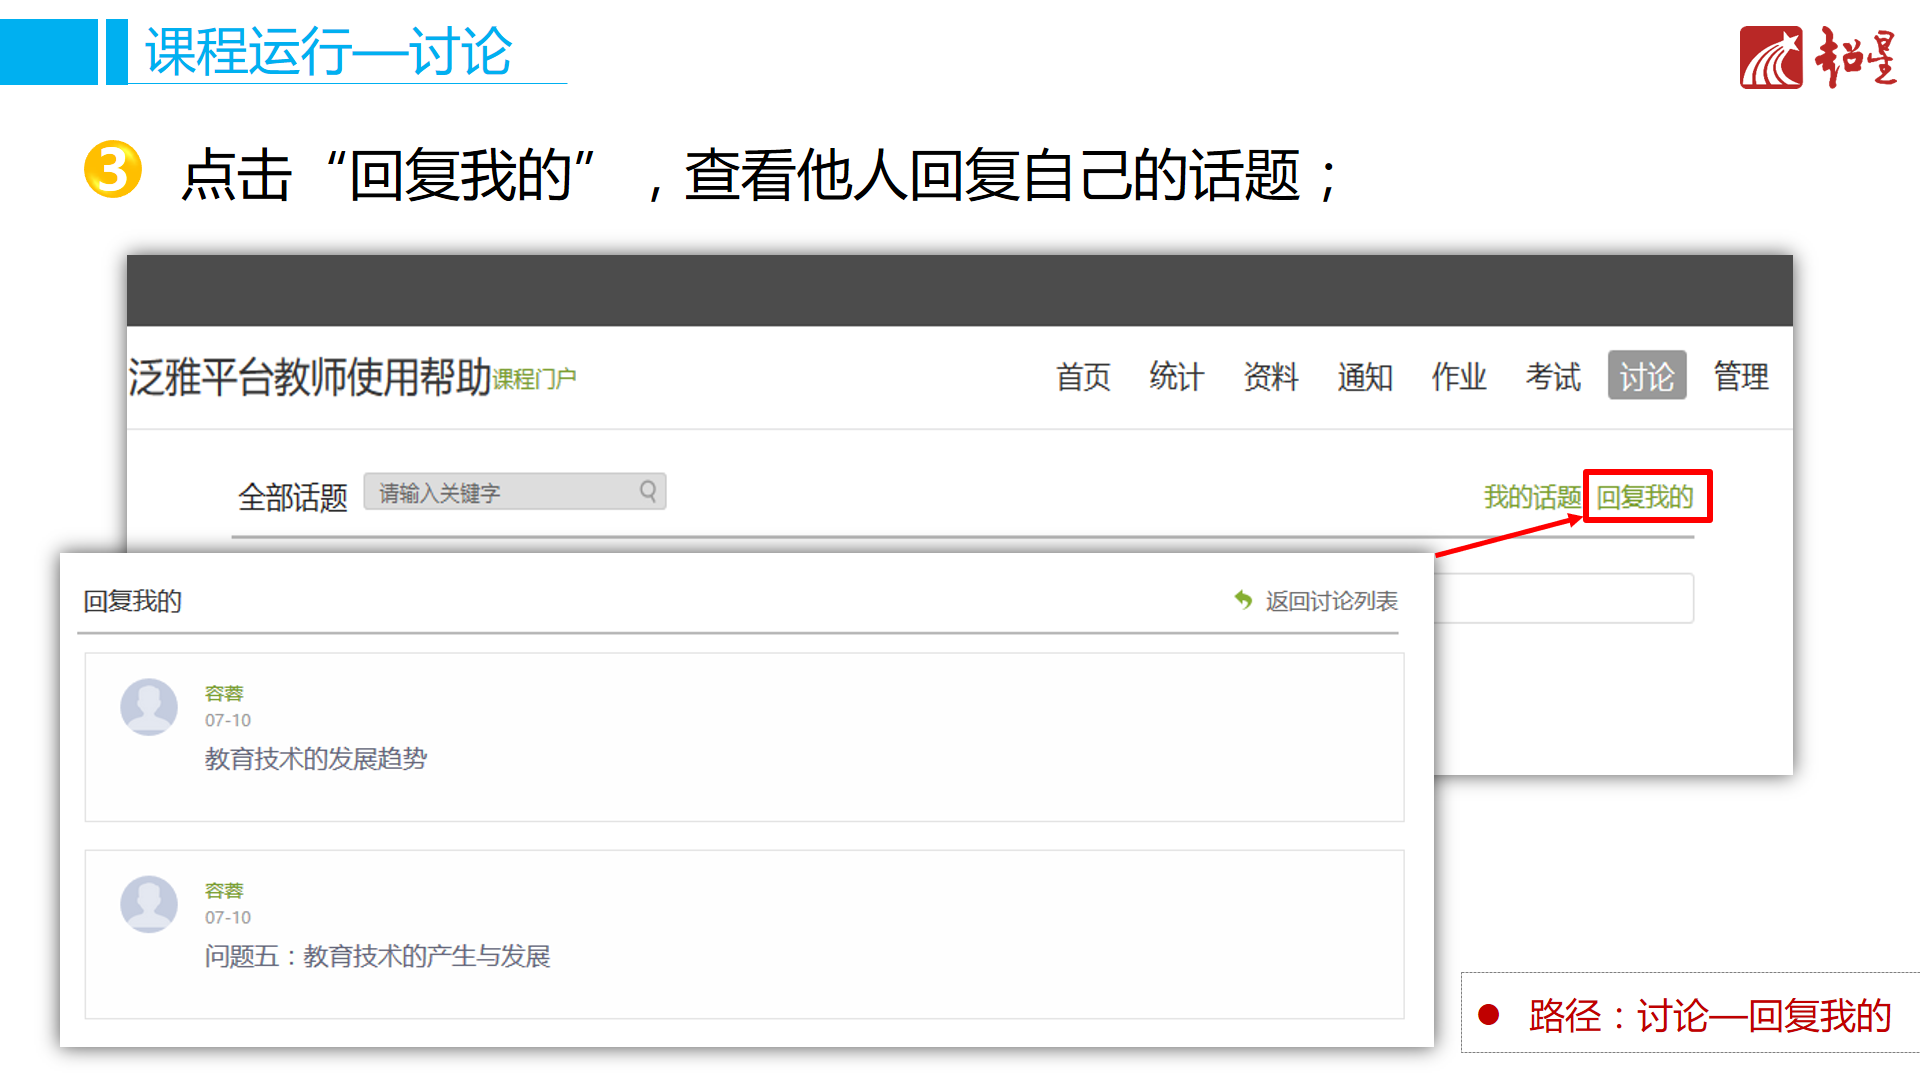This screenshot has height=1080, width=1920.
Task: Click the search magnifier icon
Action: pyautogui.click(x=648, y=491)
